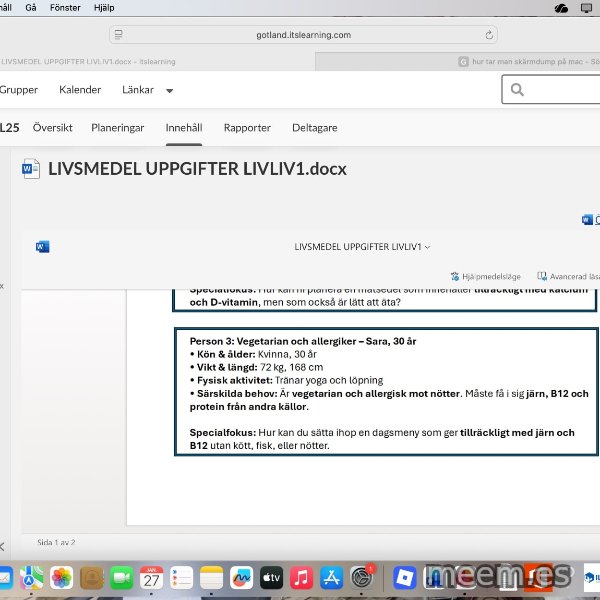Click the Avancerad läsare book icon

(x=541, y=276)
